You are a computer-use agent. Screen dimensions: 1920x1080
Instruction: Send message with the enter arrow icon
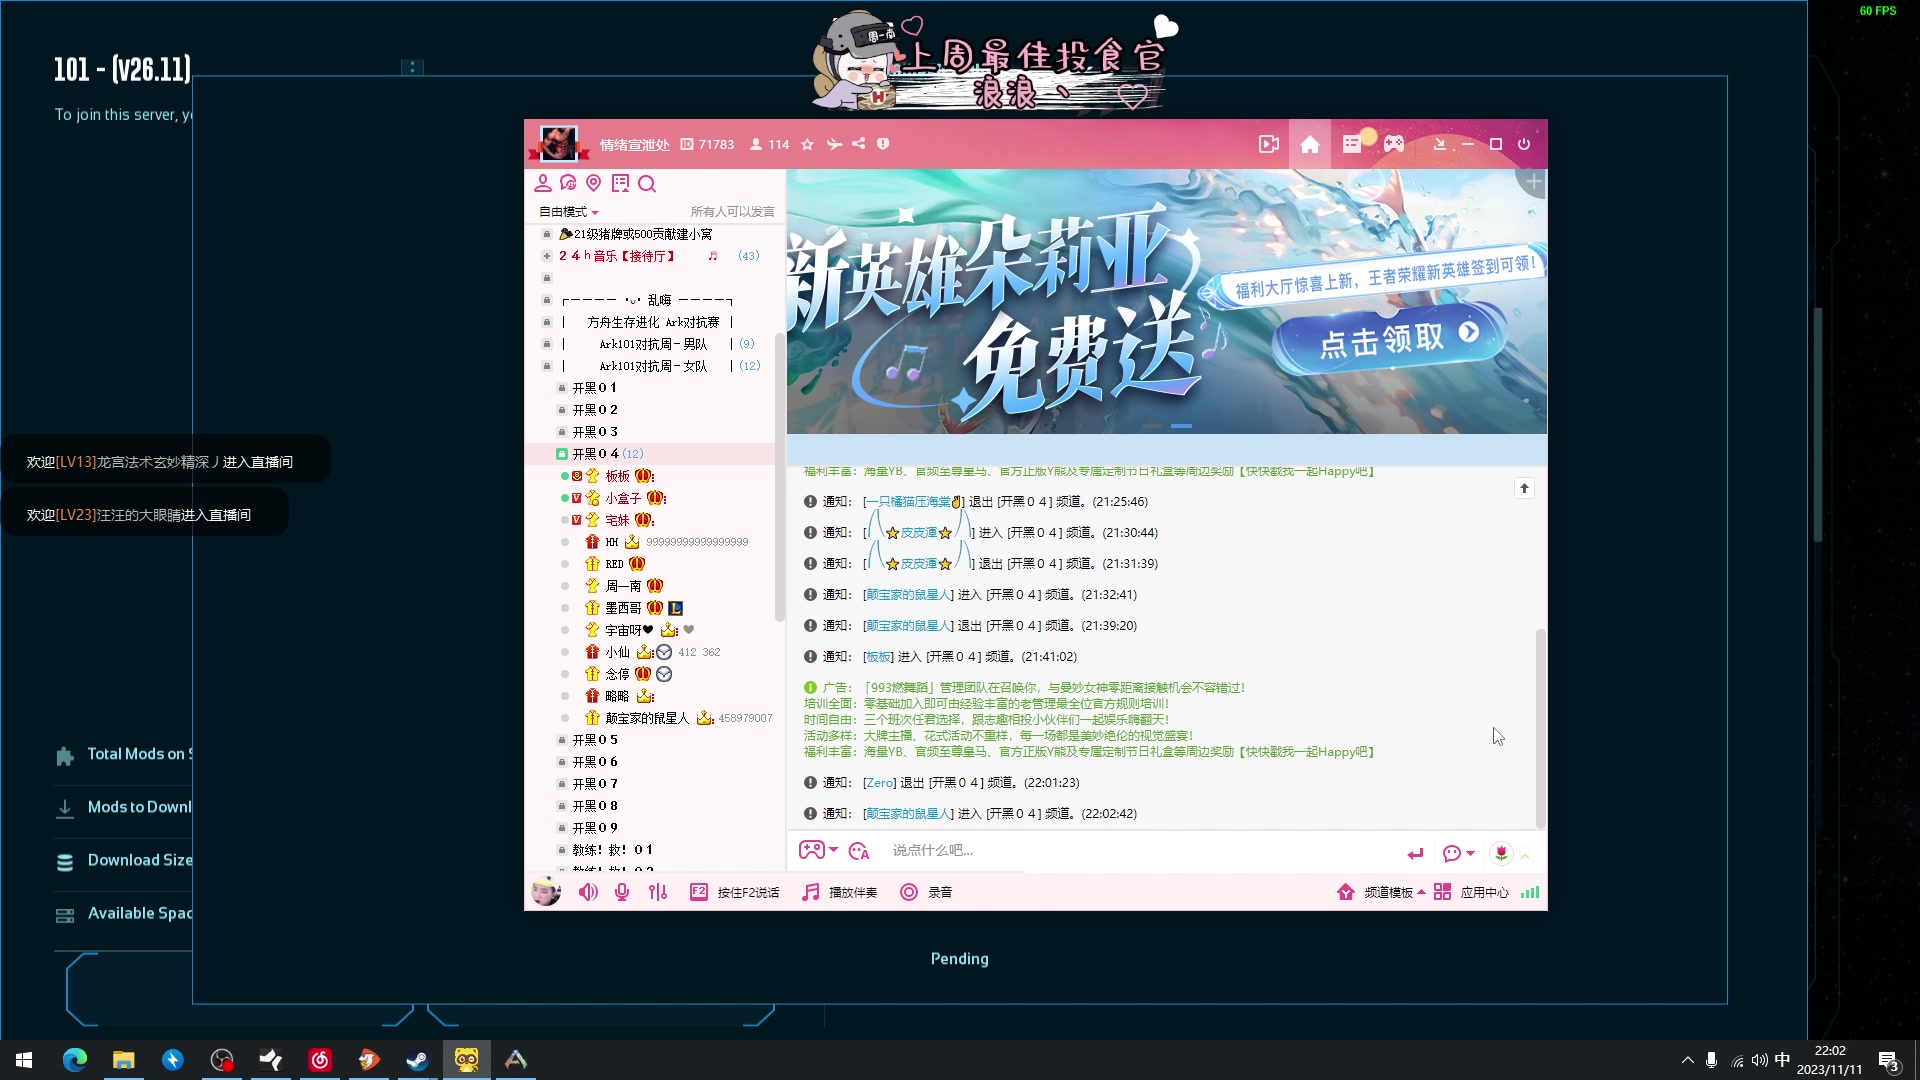coord(1415,853)
